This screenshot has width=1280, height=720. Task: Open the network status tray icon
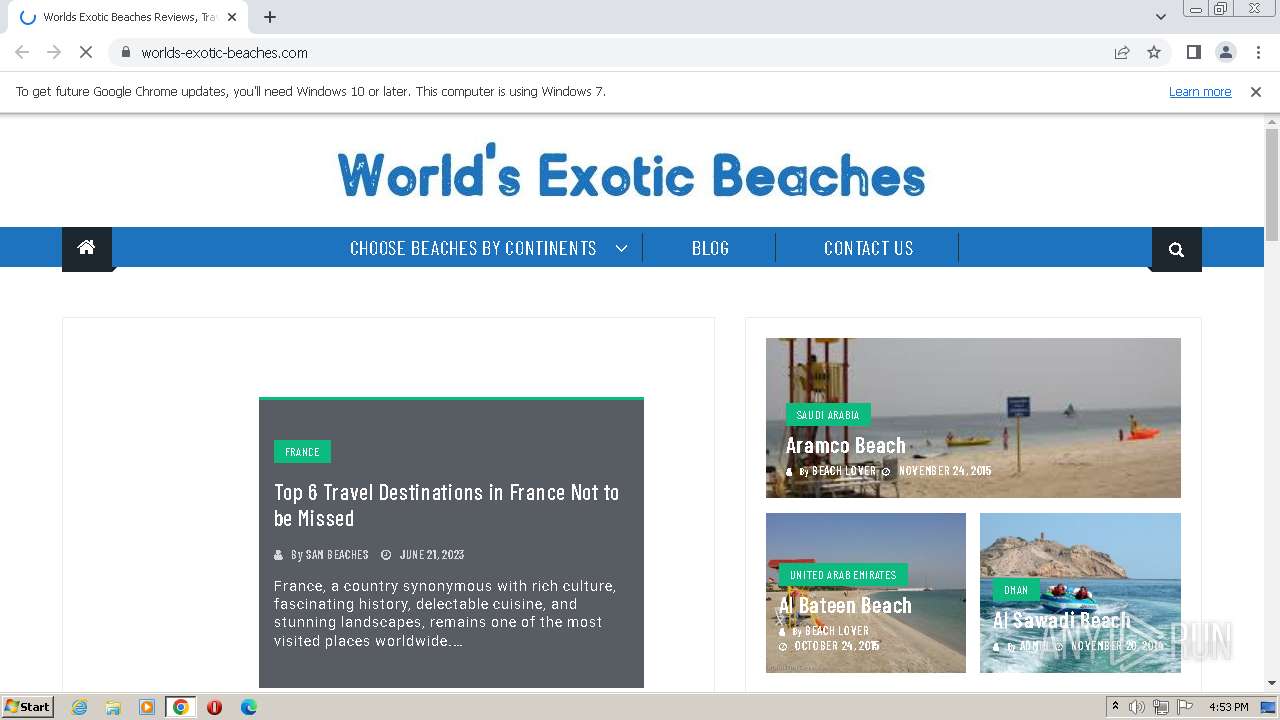[x=1161, y=707]
